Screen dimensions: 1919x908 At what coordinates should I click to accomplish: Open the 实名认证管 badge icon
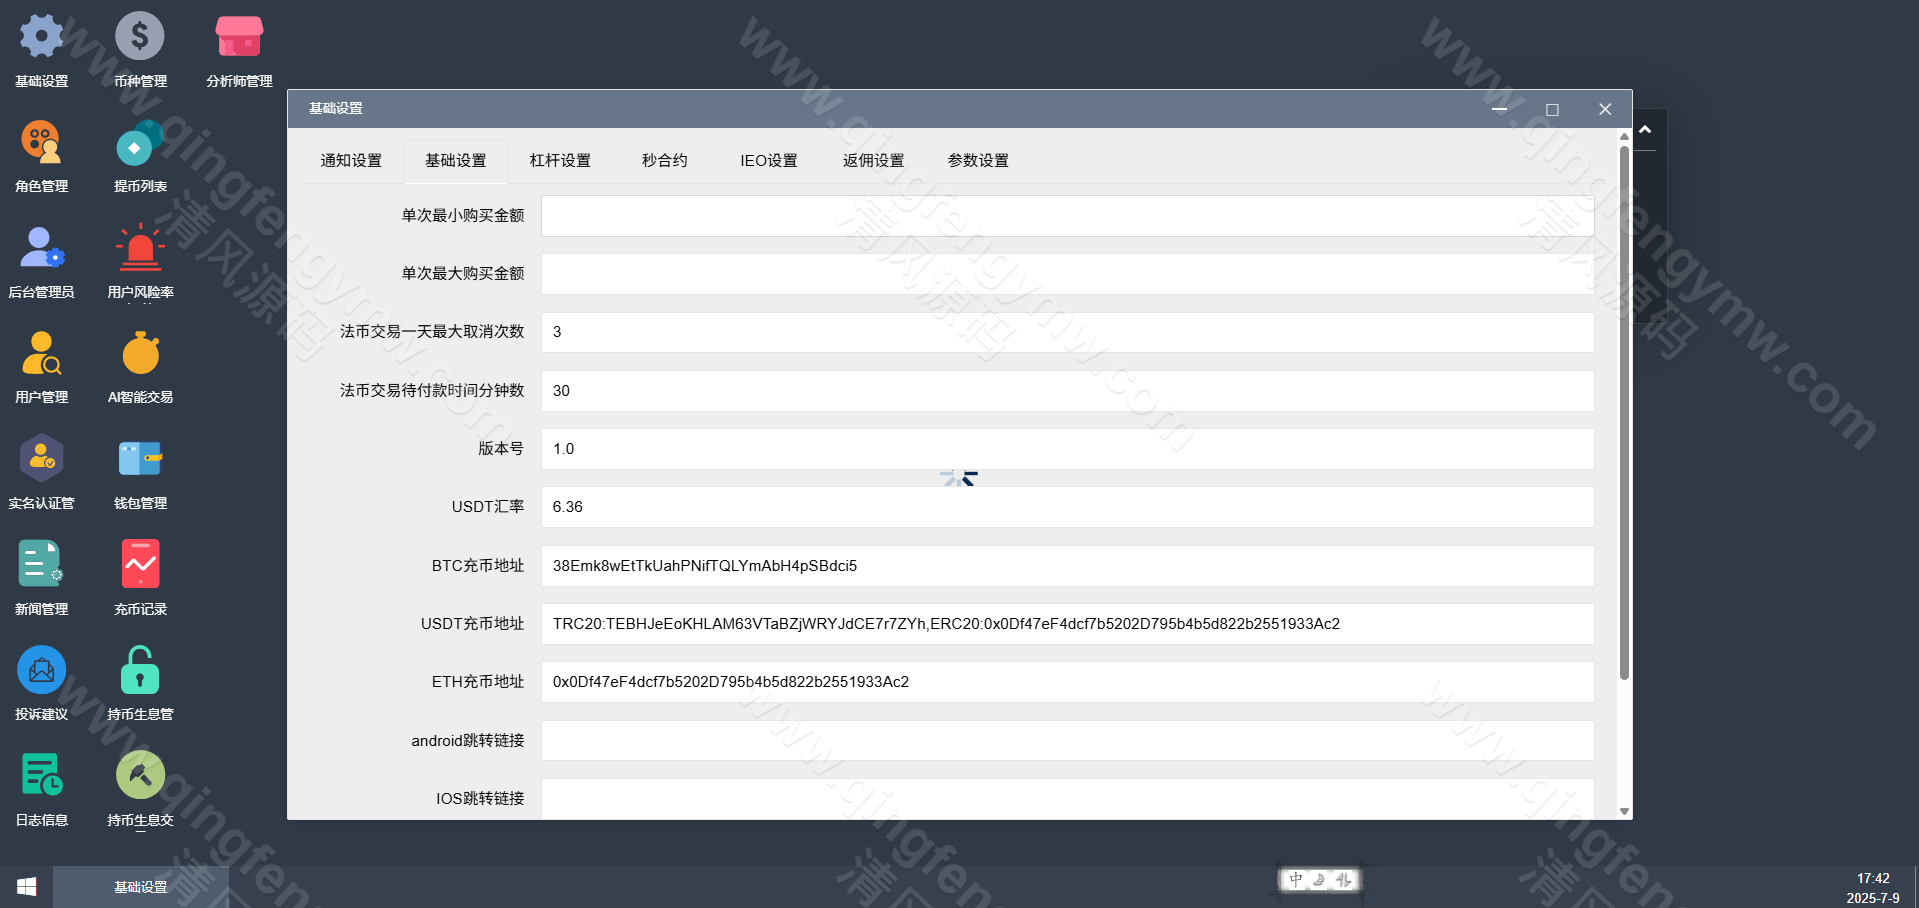tap(41, 459)
